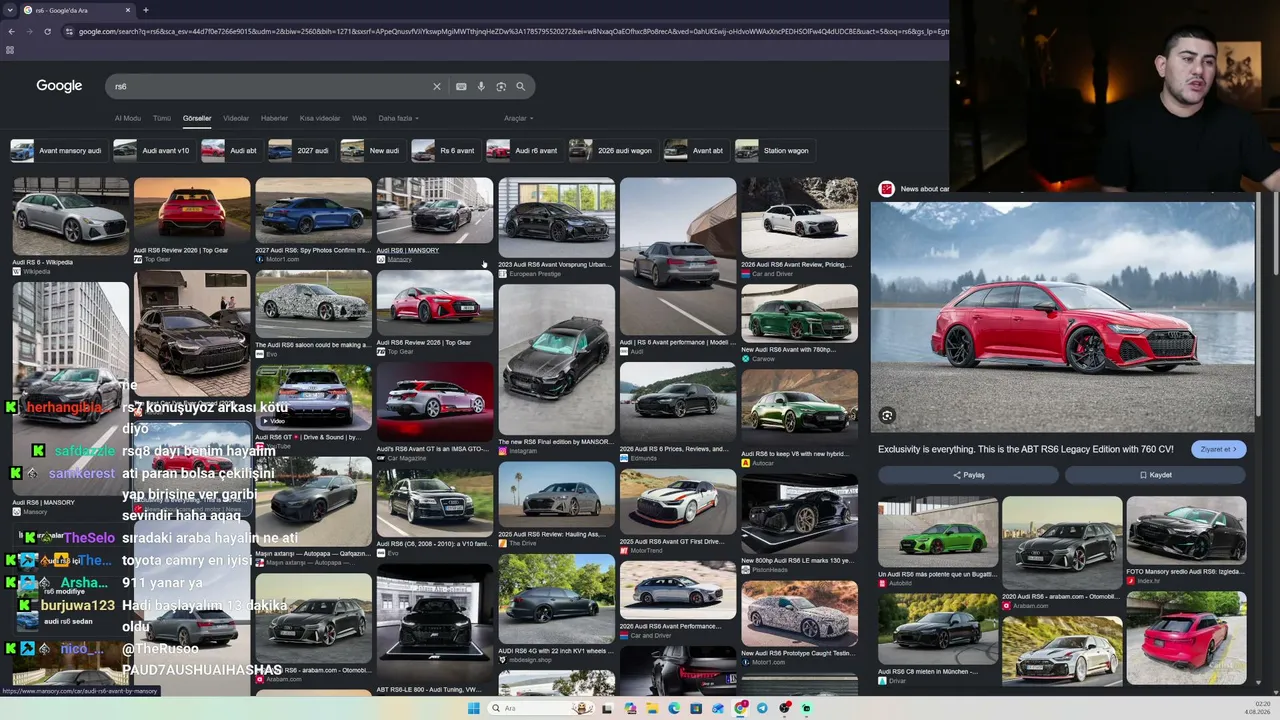Filter by New audi chip
This screenshot has height=720, width=1280.
coord(371,151)
